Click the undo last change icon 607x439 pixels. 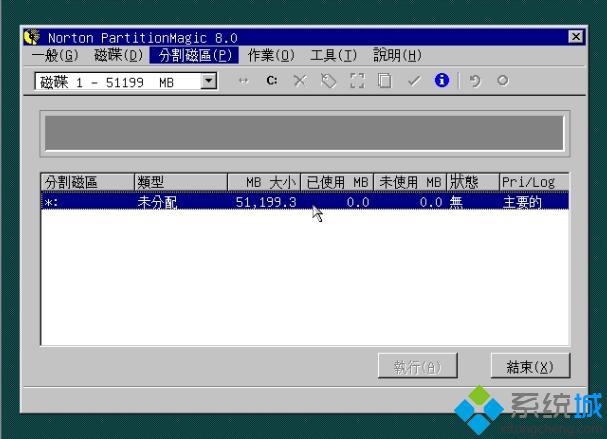475,81
